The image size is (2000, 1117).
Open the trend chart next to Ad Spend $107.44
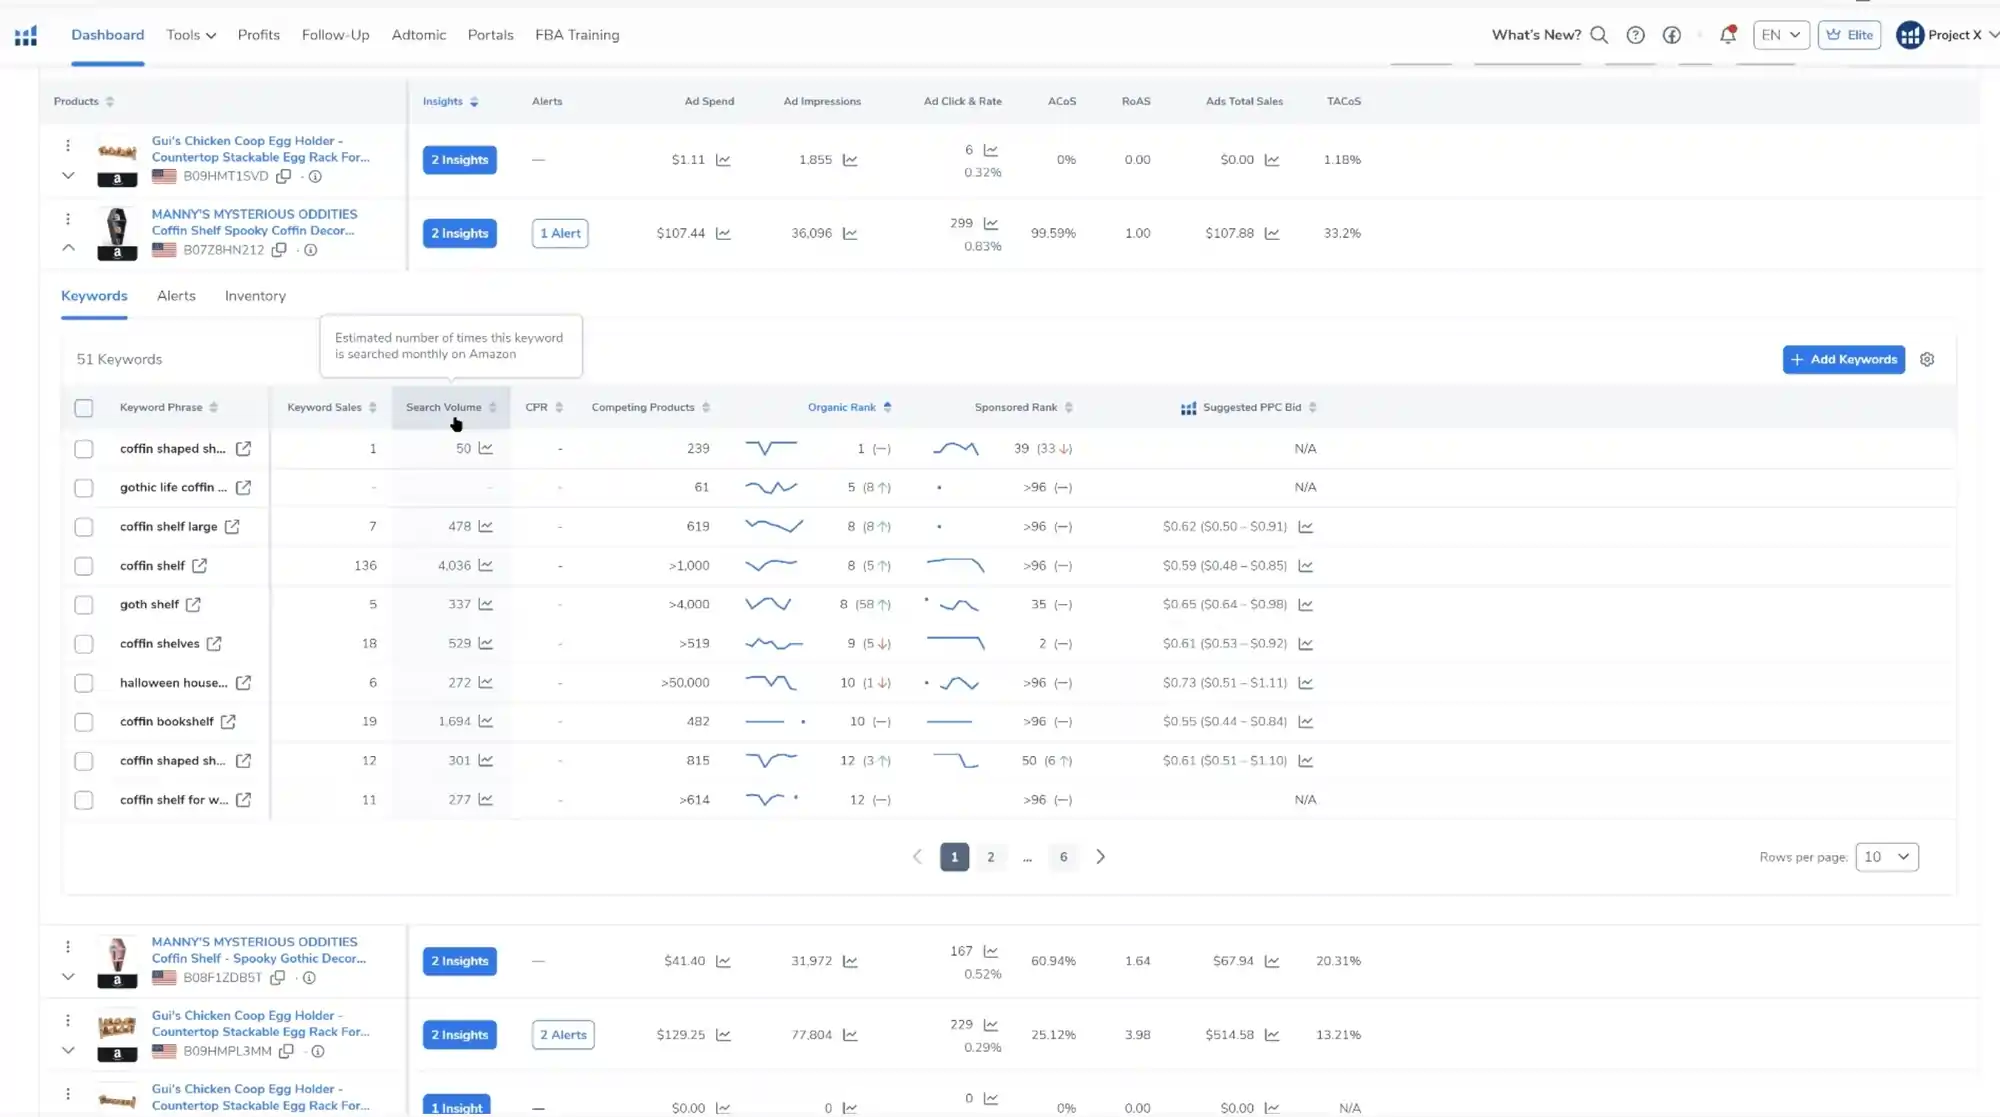[x=723, y=233]
